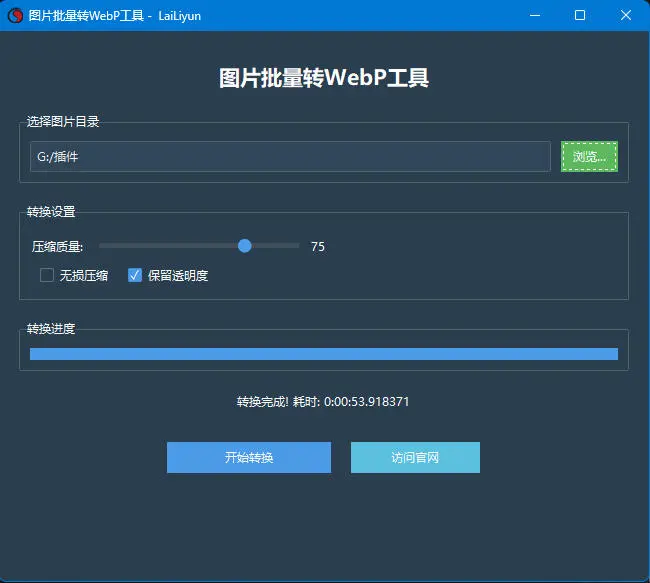This screenshot has width=650, height=583.
Task: Click the 转换完成! 耗时 status text
Action: (323, 401)
